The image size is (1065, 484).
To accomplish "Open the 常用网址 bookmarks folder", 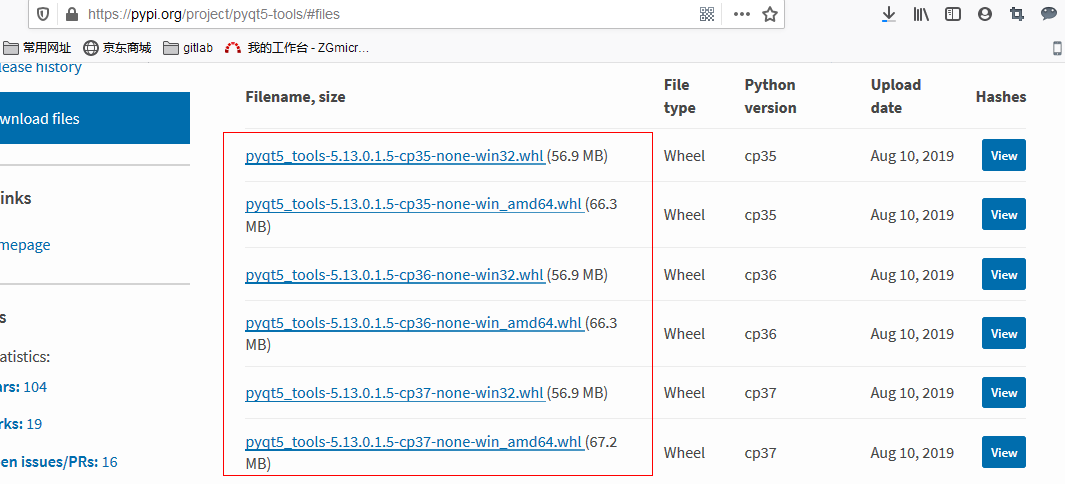I will point(37,48).
